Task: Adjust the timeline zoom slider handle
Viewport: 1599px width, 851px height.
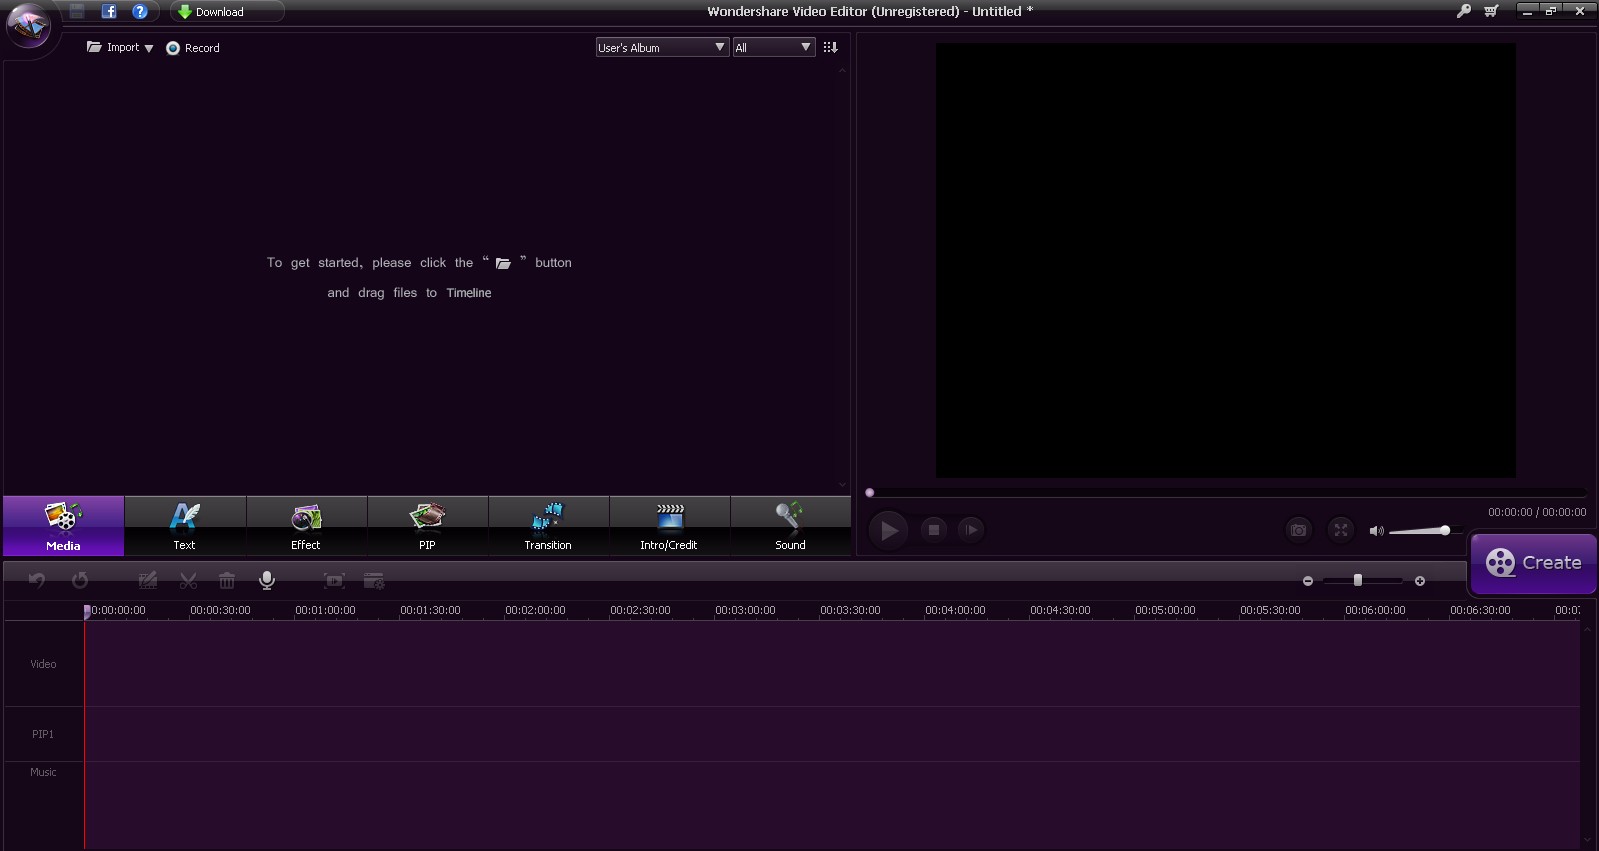Action: [1358, 580]
